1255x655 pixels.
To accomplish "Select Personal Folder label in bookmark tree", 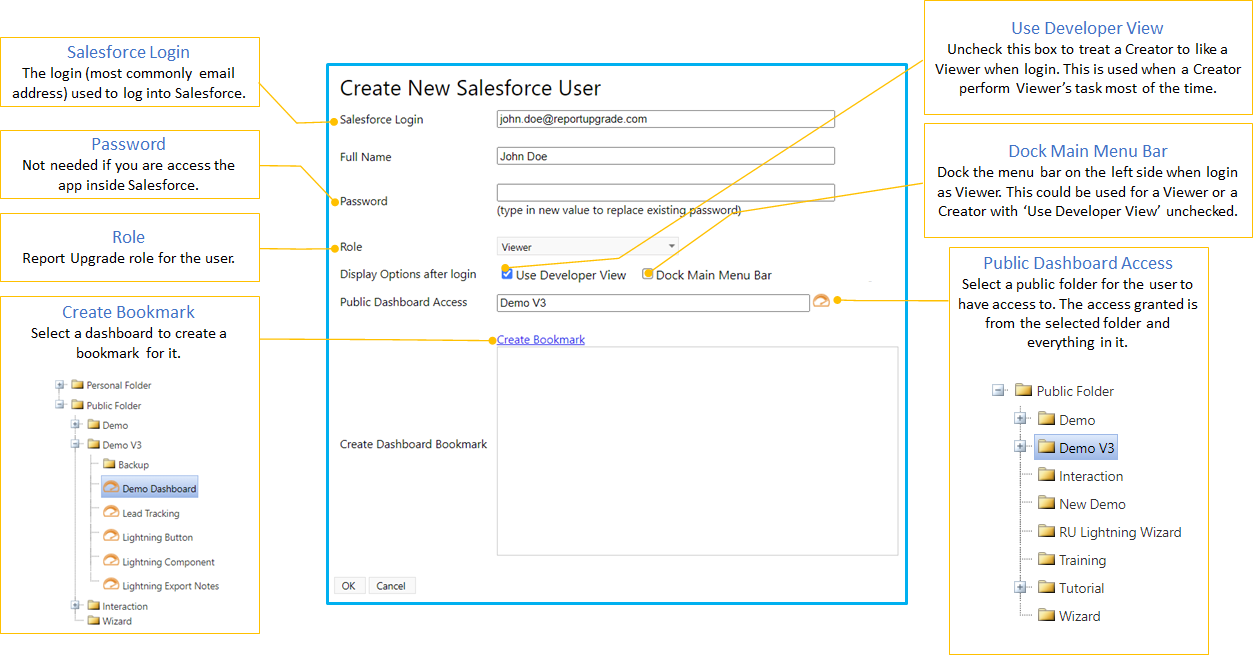I will 119,385.
